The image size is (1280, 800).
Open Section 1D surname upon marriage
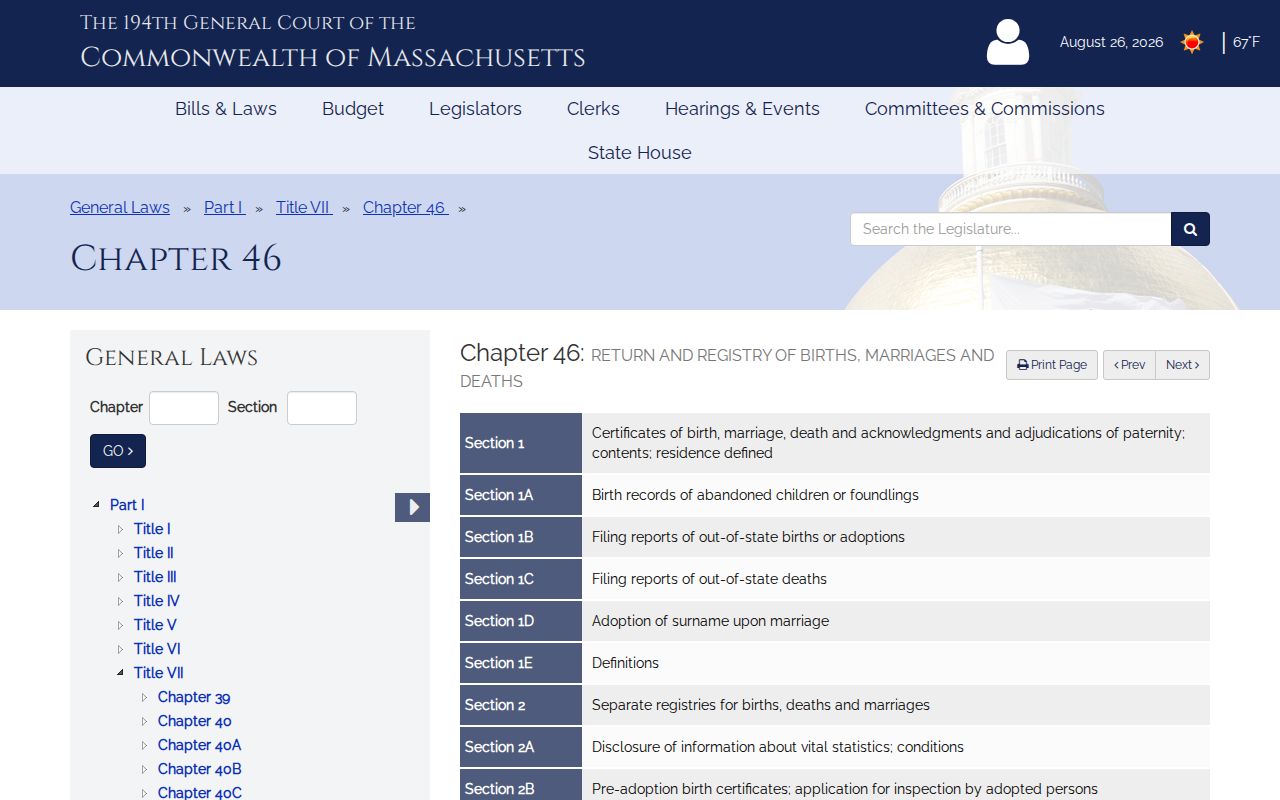pyautogui.click(x=835, y=621)
